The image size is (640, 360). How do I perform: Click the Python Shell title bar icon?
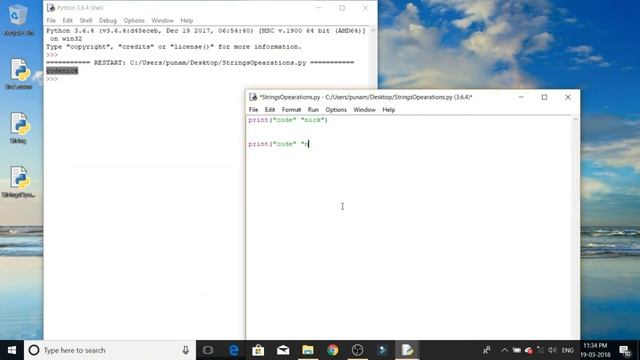pyautogui.click(x=51, y=8)
